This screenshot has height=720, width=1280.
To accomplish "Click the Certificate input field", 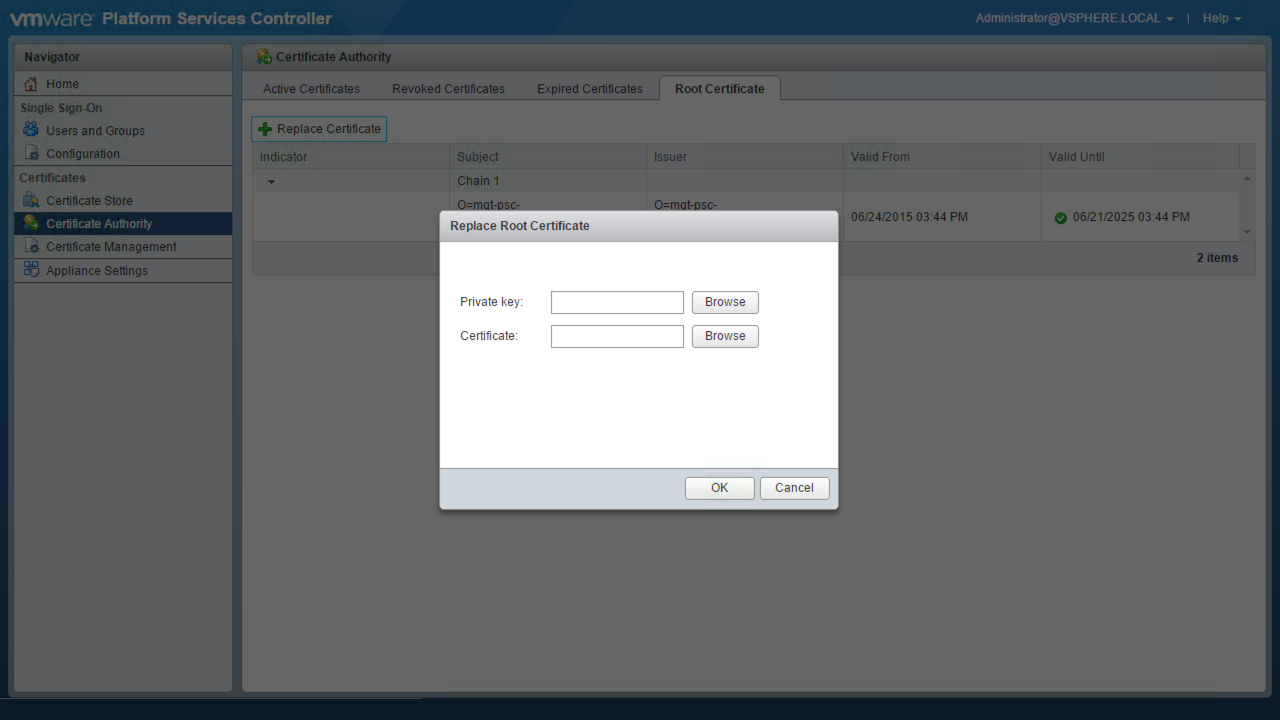I will point(617,336).
